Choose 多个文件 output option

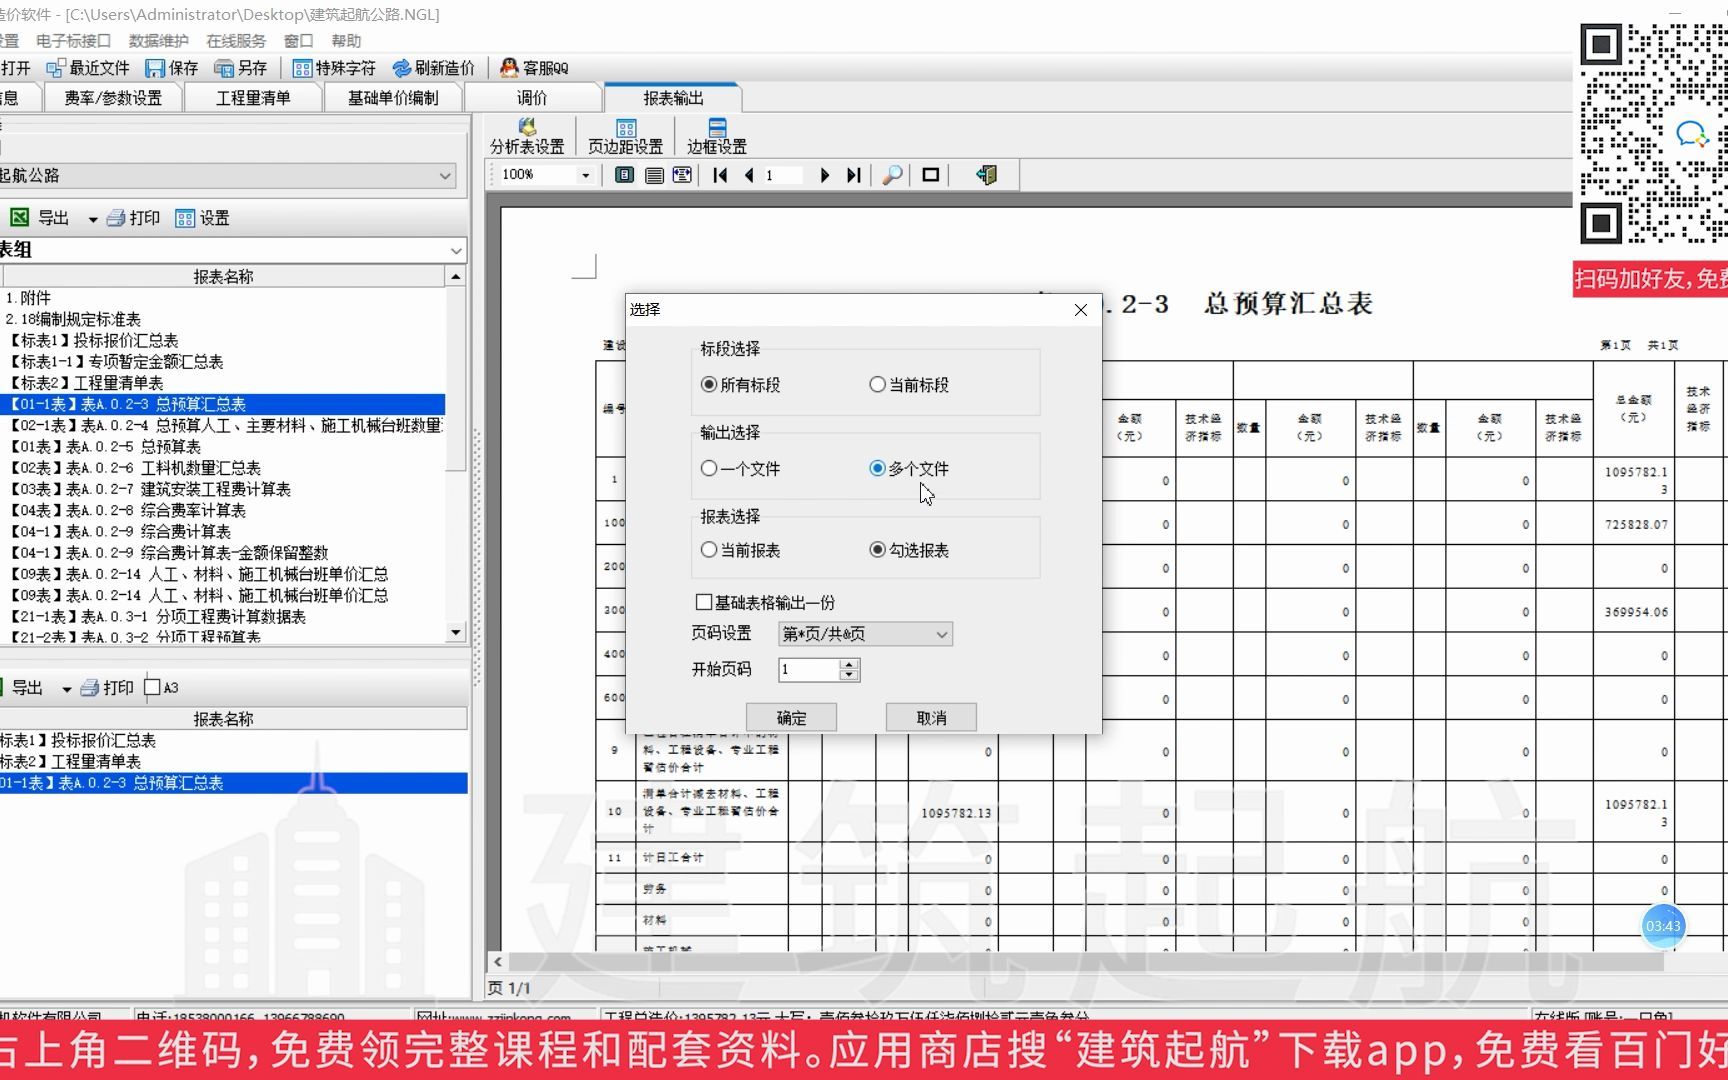pyautogui.click(x=909, y=468)
